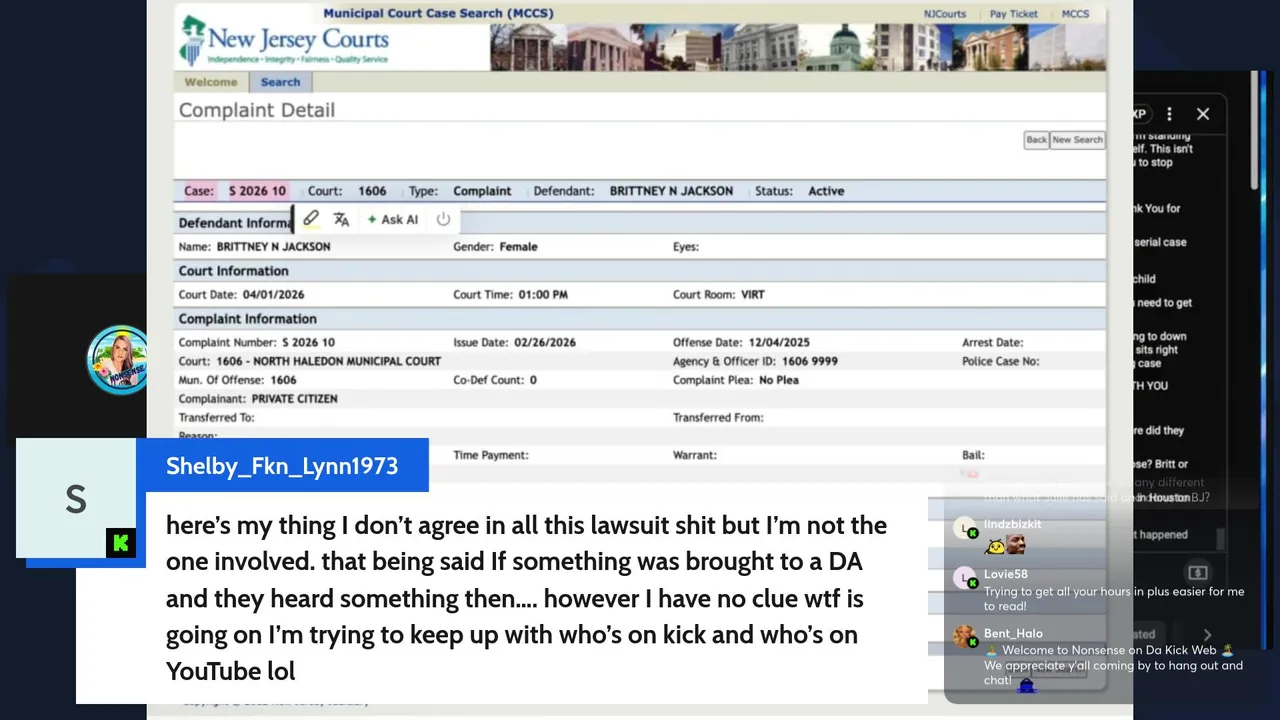Viewport: 1280px width, 720px height.
Task: Click Issue Date '02/26/2026'
Action: click(547, 343)
